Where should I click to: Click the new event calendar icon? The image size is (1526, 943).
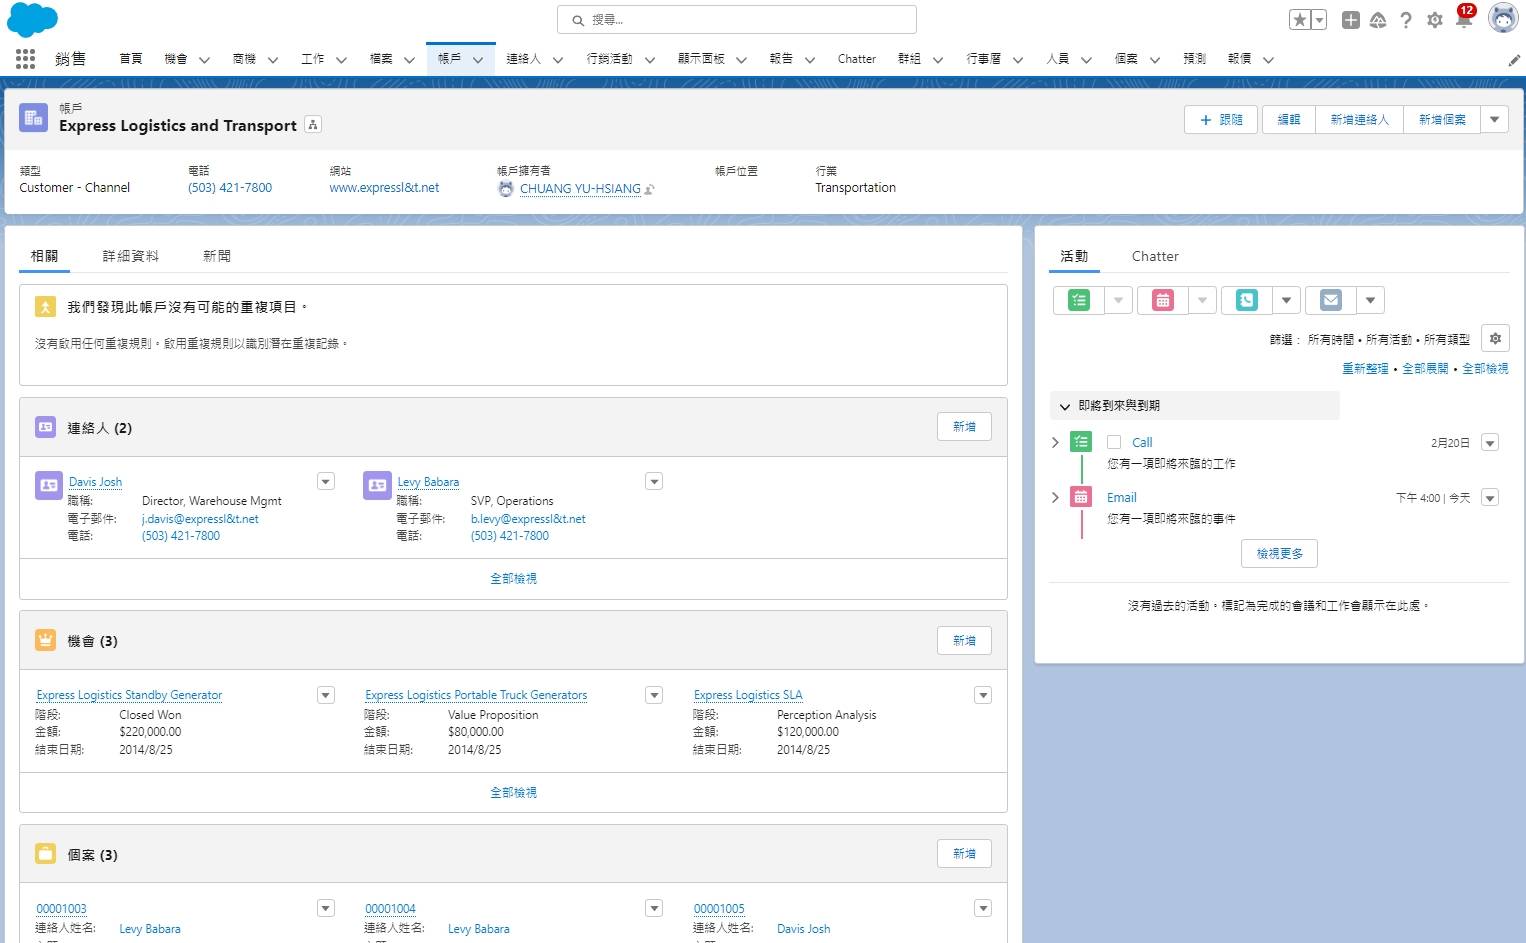[x=1163, y=300]
